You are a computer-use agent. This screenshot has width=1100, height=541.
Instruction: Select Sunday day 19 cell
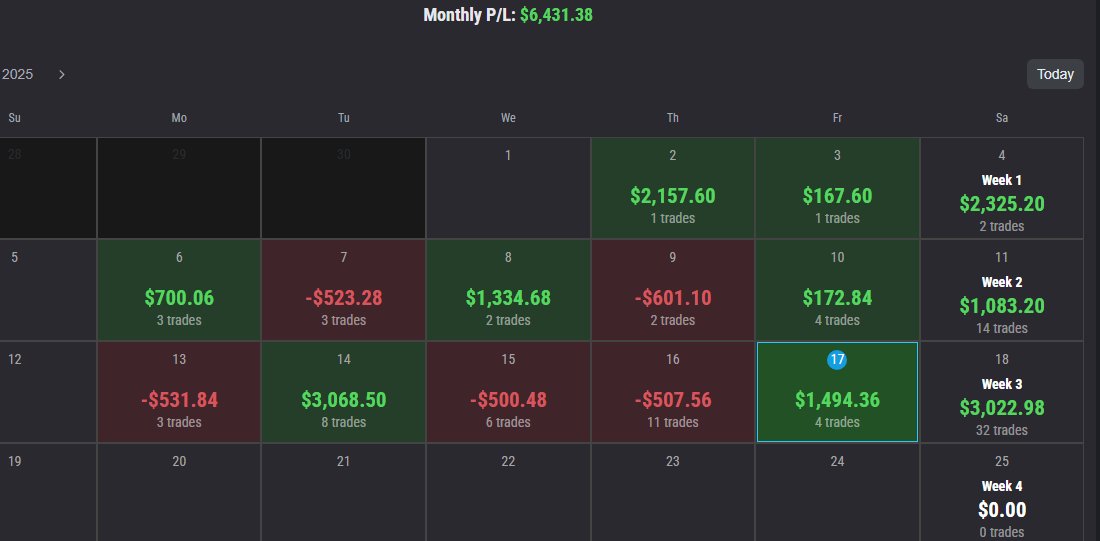click(48, 493)
